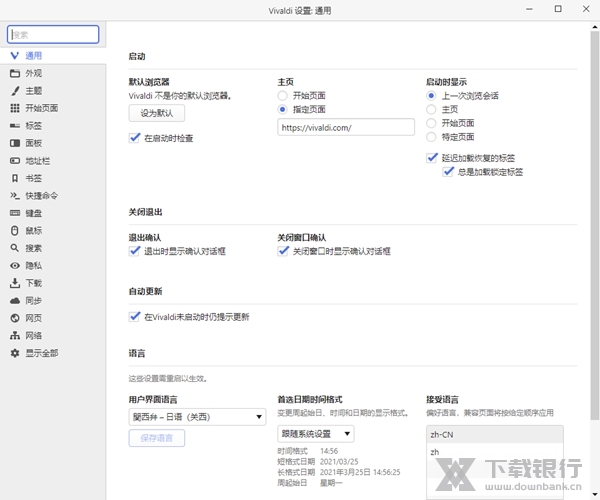Toggle the 退出时显示确认对话框 checkbox
The height and width of the screenshot is (500, 600).
pyautogui.click(x=134, y=251)
